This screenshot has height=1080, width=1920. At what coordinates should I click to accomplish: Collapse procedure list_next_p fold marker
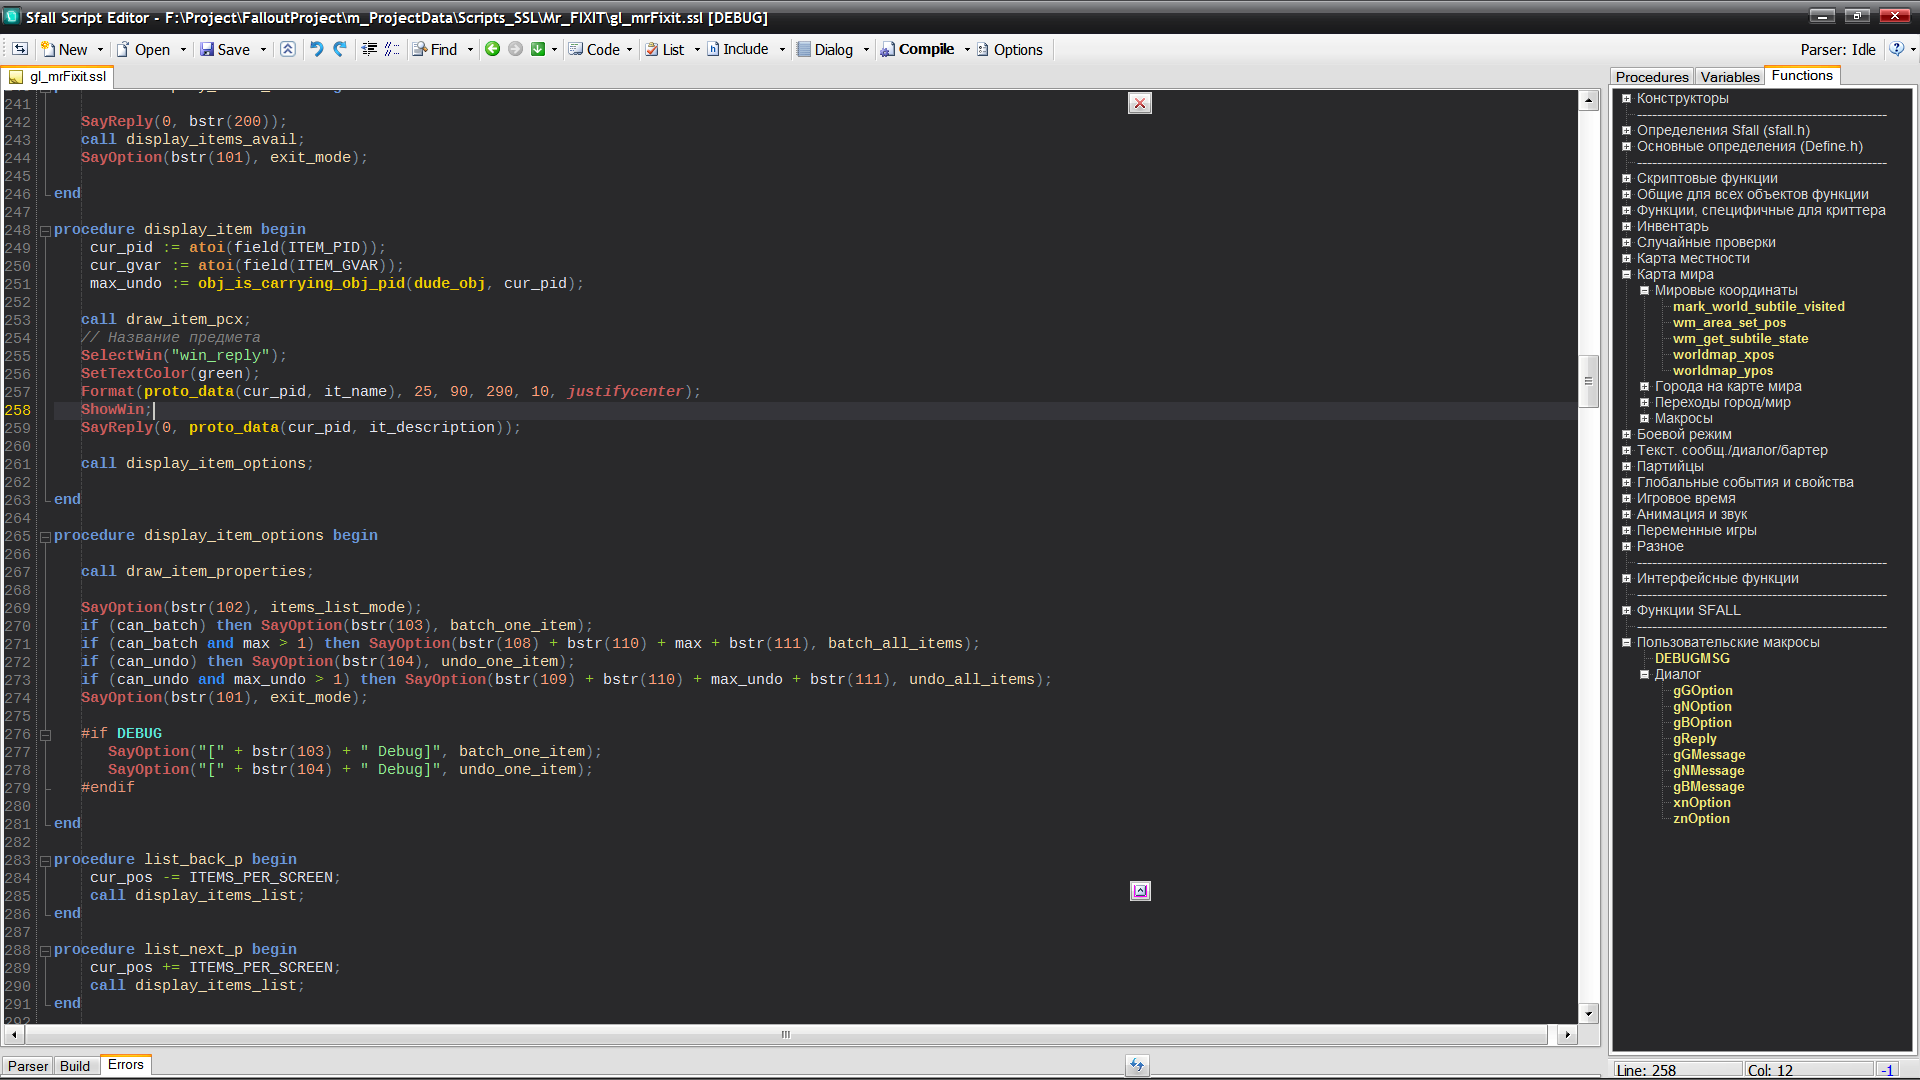click(45, 951)
